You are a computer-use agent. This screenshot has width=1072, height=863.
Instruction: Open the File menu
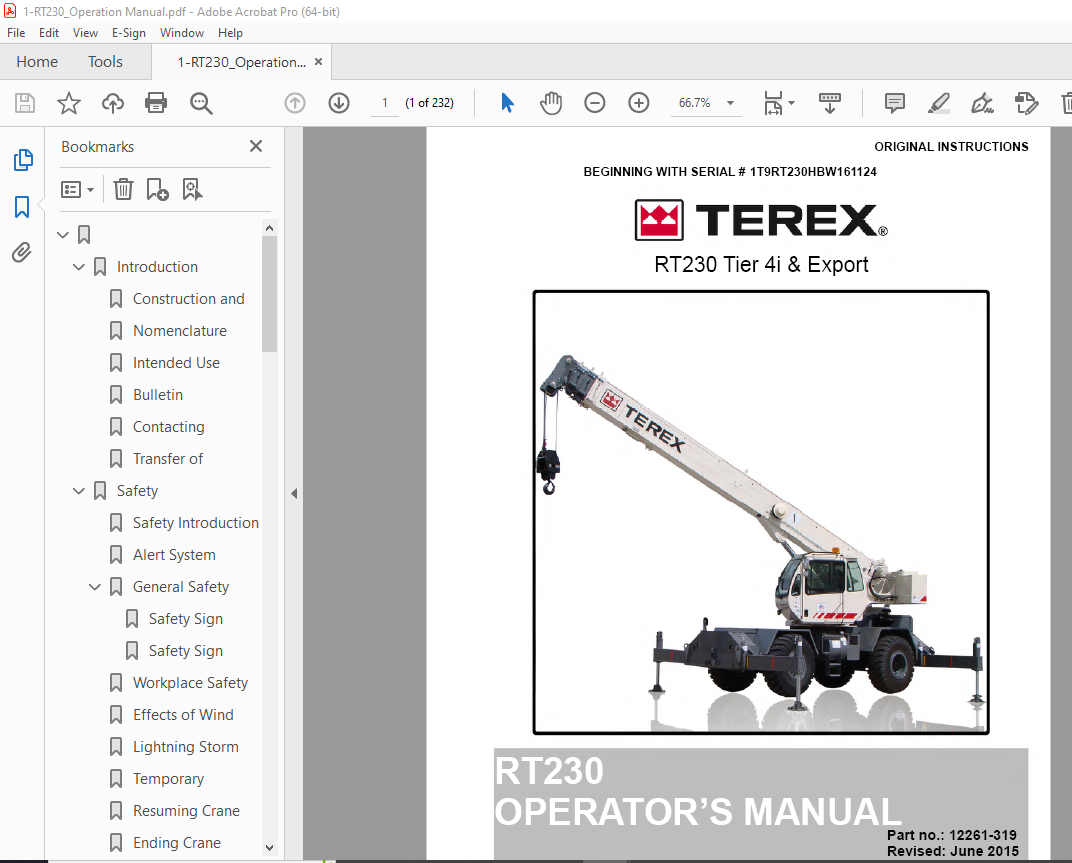pos(16,33)
